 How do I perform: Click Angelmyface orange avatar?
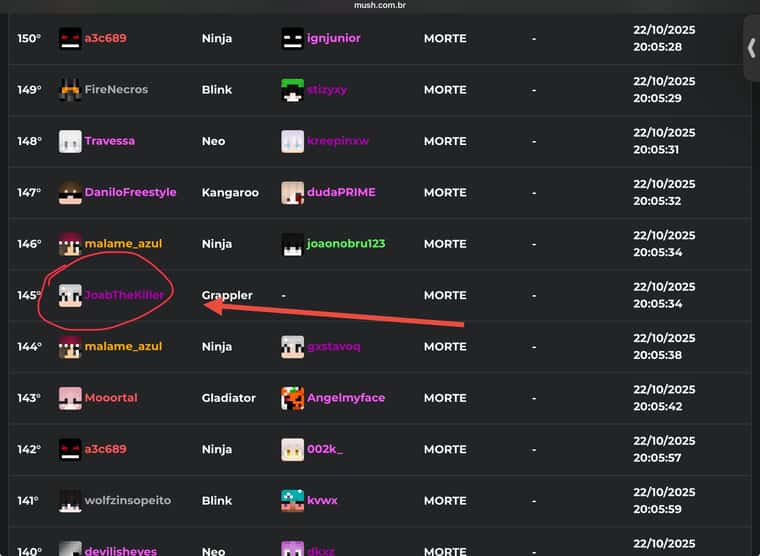[x=293, y=398]
